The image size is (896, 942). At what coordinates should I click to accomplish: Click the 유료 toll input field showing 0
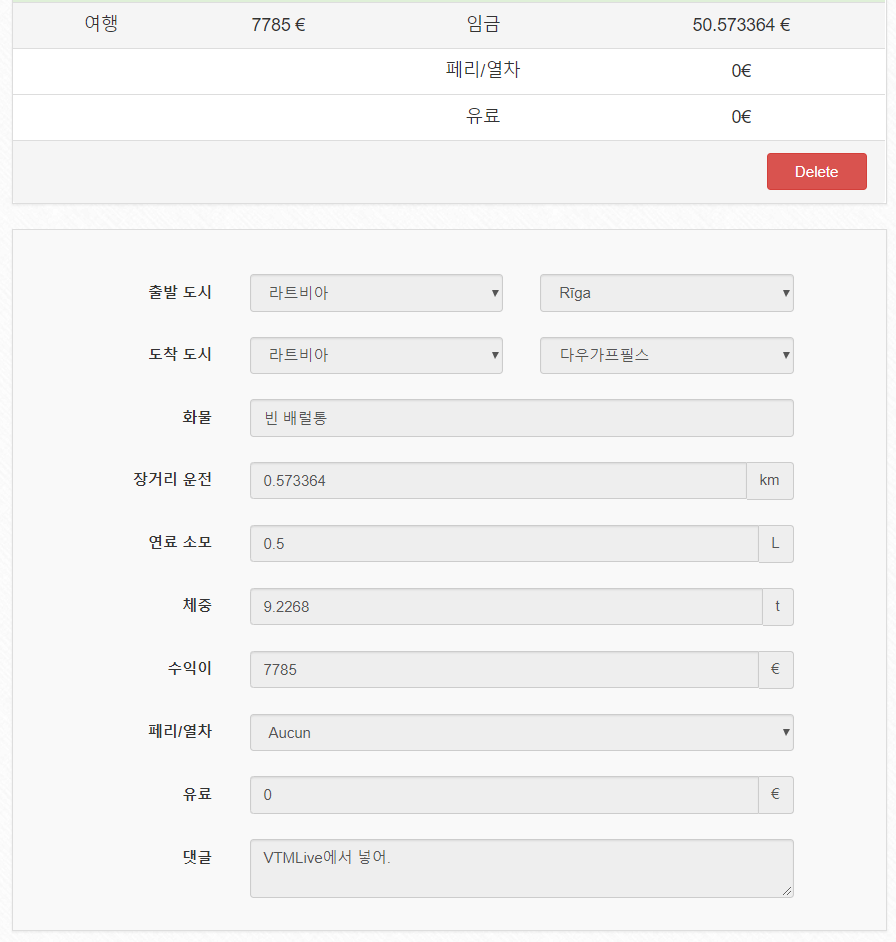[x=504, y=795]
